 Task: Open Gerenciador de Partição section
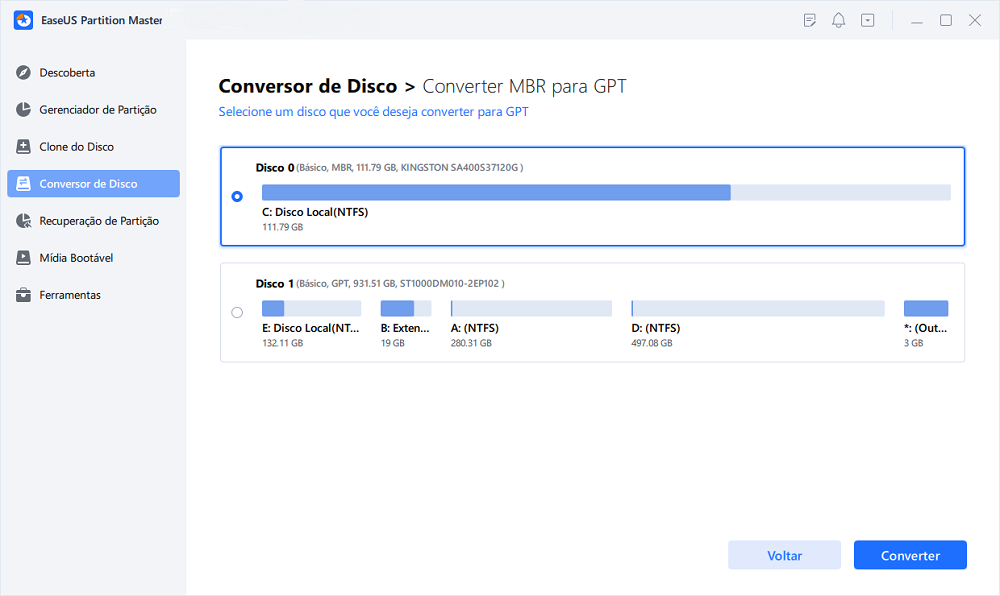(x=93, y=110)
